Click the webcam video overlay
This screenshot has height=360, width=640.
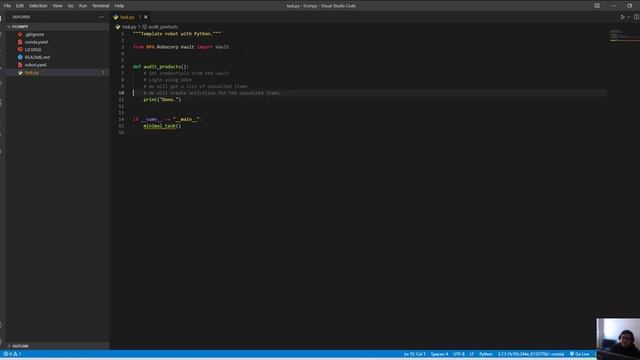[618, 339]
